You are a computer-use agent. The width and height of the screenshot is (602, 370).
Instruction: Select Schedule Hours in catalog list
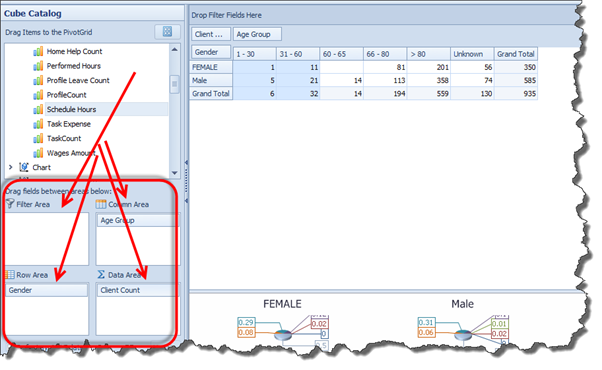click(x=71, y=109)
